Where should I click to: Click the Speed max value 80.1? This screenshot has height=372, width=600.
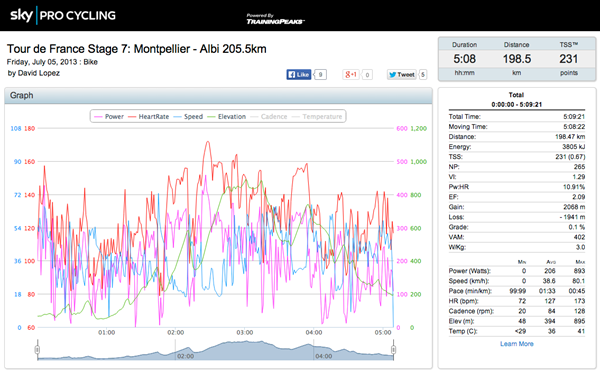coord(579,281)
